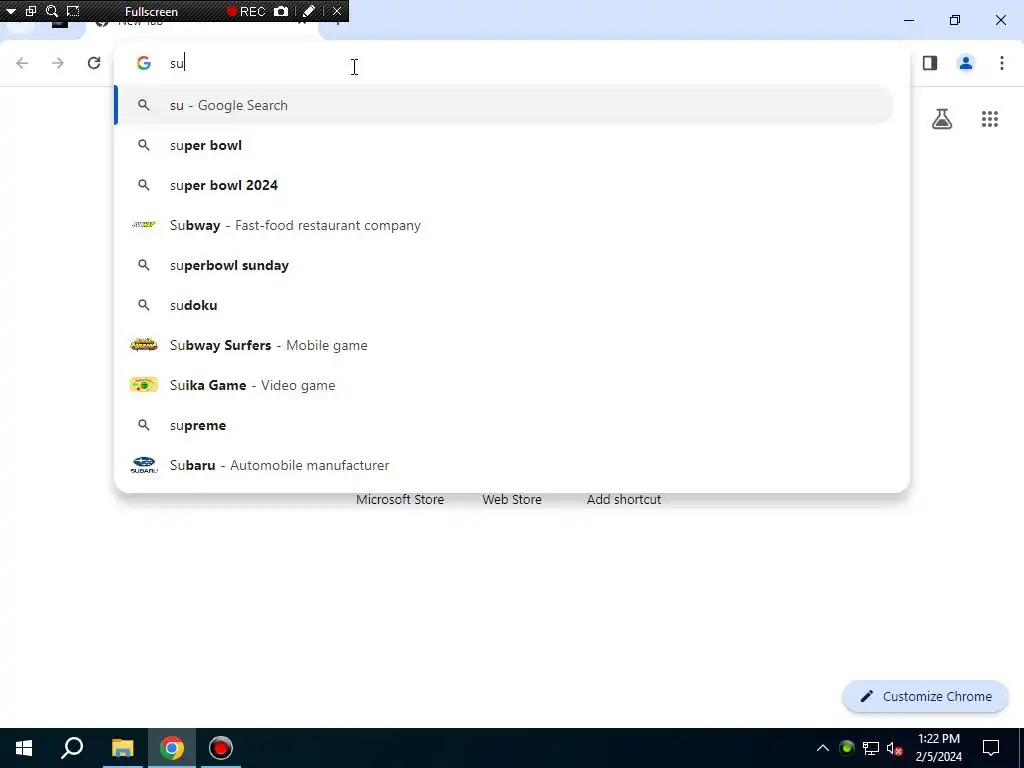Select Subway fast-food restaurant suggestion
Screen dimensions: 1024x768
point(504,225)
